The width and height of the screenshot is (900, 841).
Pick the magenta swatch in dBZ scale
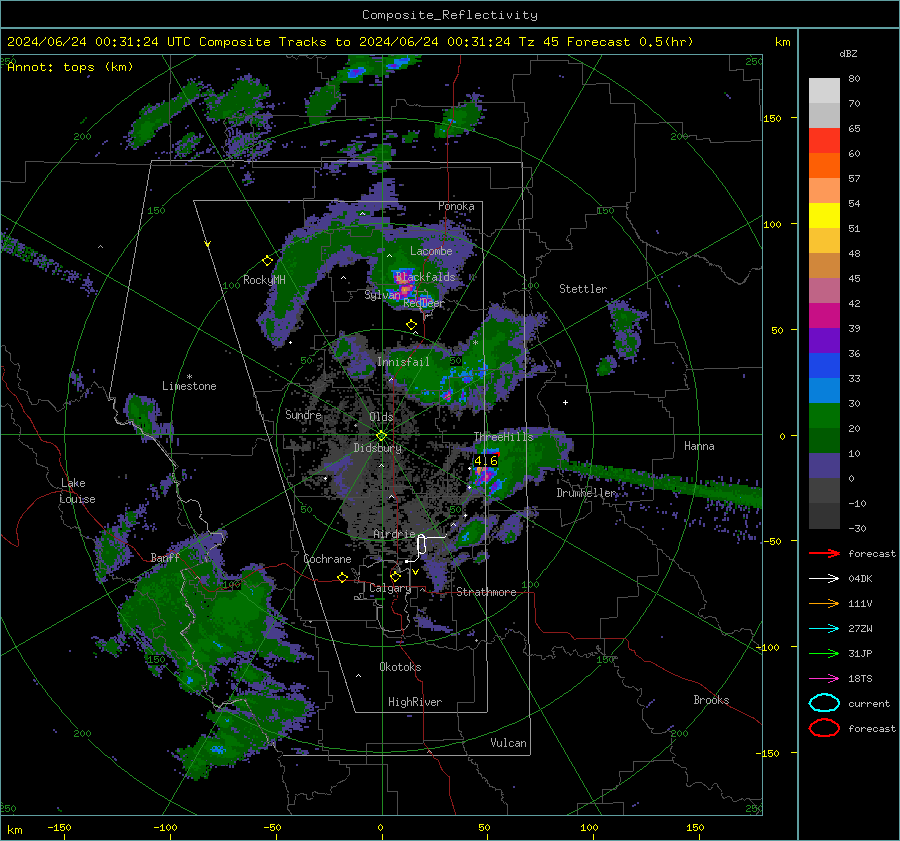(x=824, y=316)
